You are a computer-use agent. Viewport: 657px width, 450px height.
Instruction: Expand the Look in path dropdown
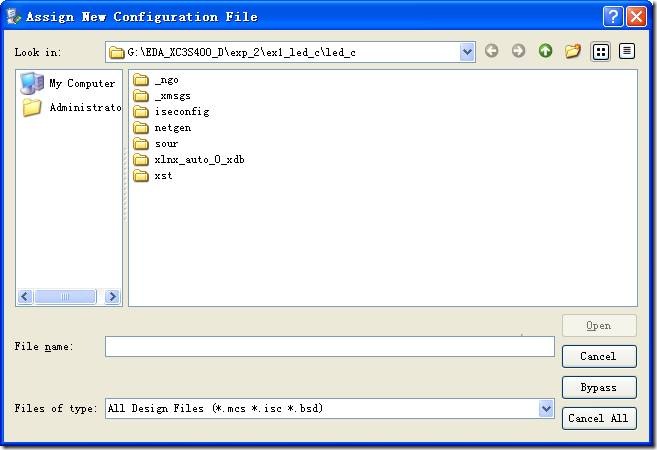click(467, 51)
